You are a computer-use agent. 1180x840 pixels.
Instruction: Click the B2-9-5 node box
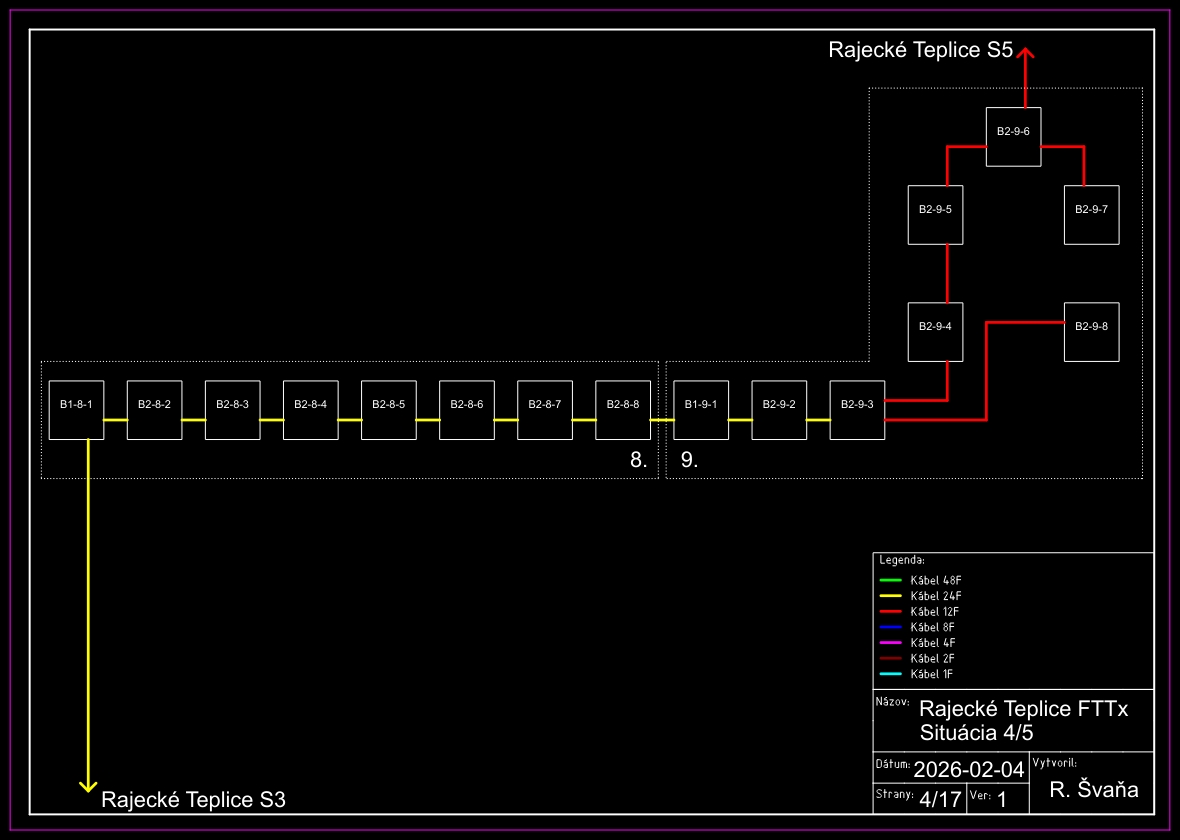(x=935, y=214)
